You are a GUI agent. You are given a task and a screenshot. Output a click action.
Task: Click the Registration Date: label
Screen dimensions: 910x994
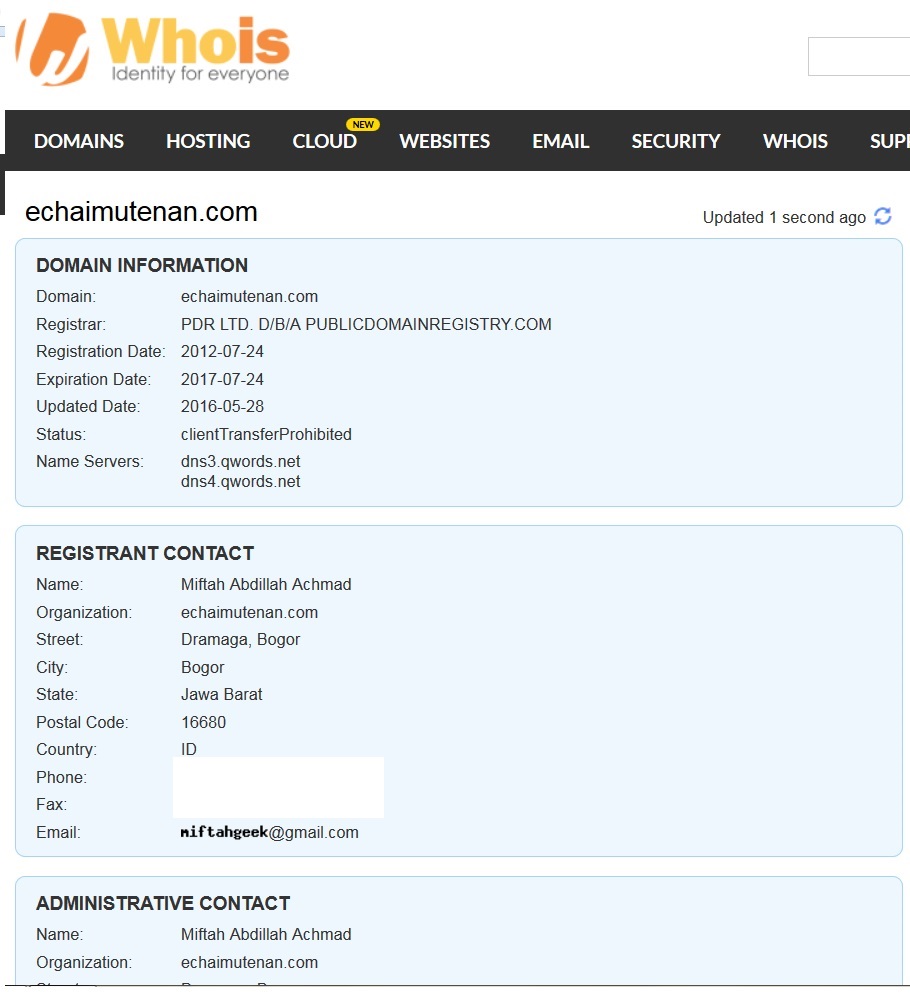pyautogui.click(x=100, y=351)
